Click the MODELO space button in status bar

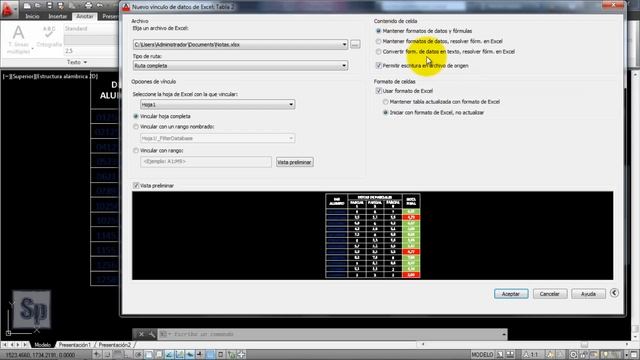coord(482,355)
